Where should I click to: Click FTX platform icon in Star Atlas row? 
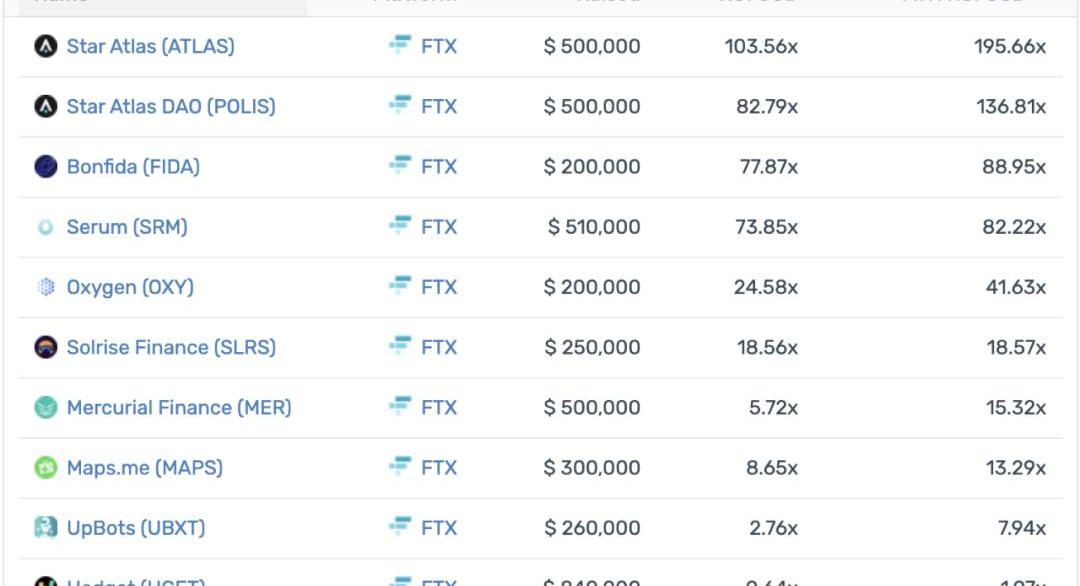click(400, 46)
